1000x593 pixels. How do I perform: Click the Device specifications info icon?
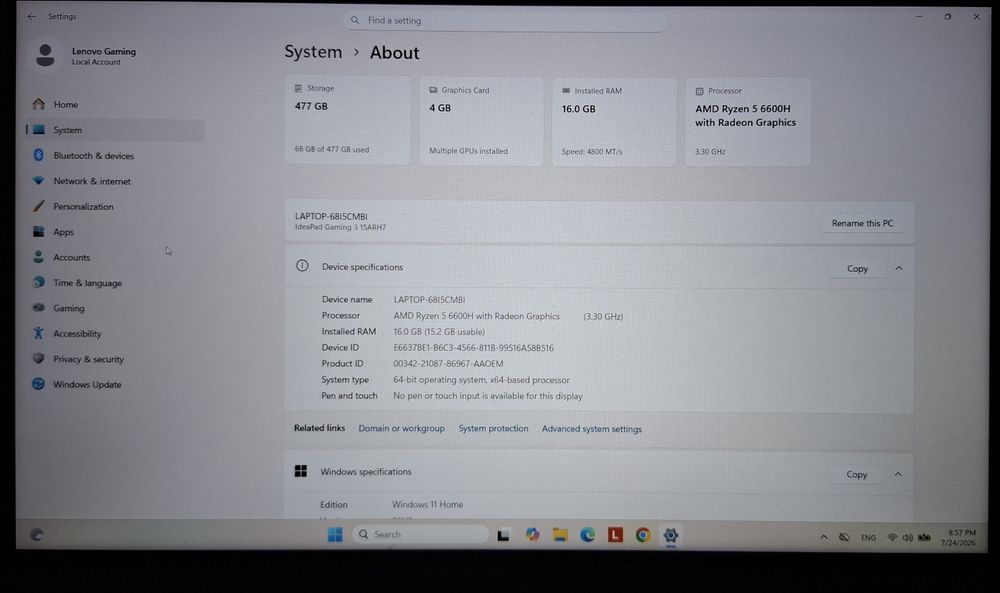(x=302, y=266)
